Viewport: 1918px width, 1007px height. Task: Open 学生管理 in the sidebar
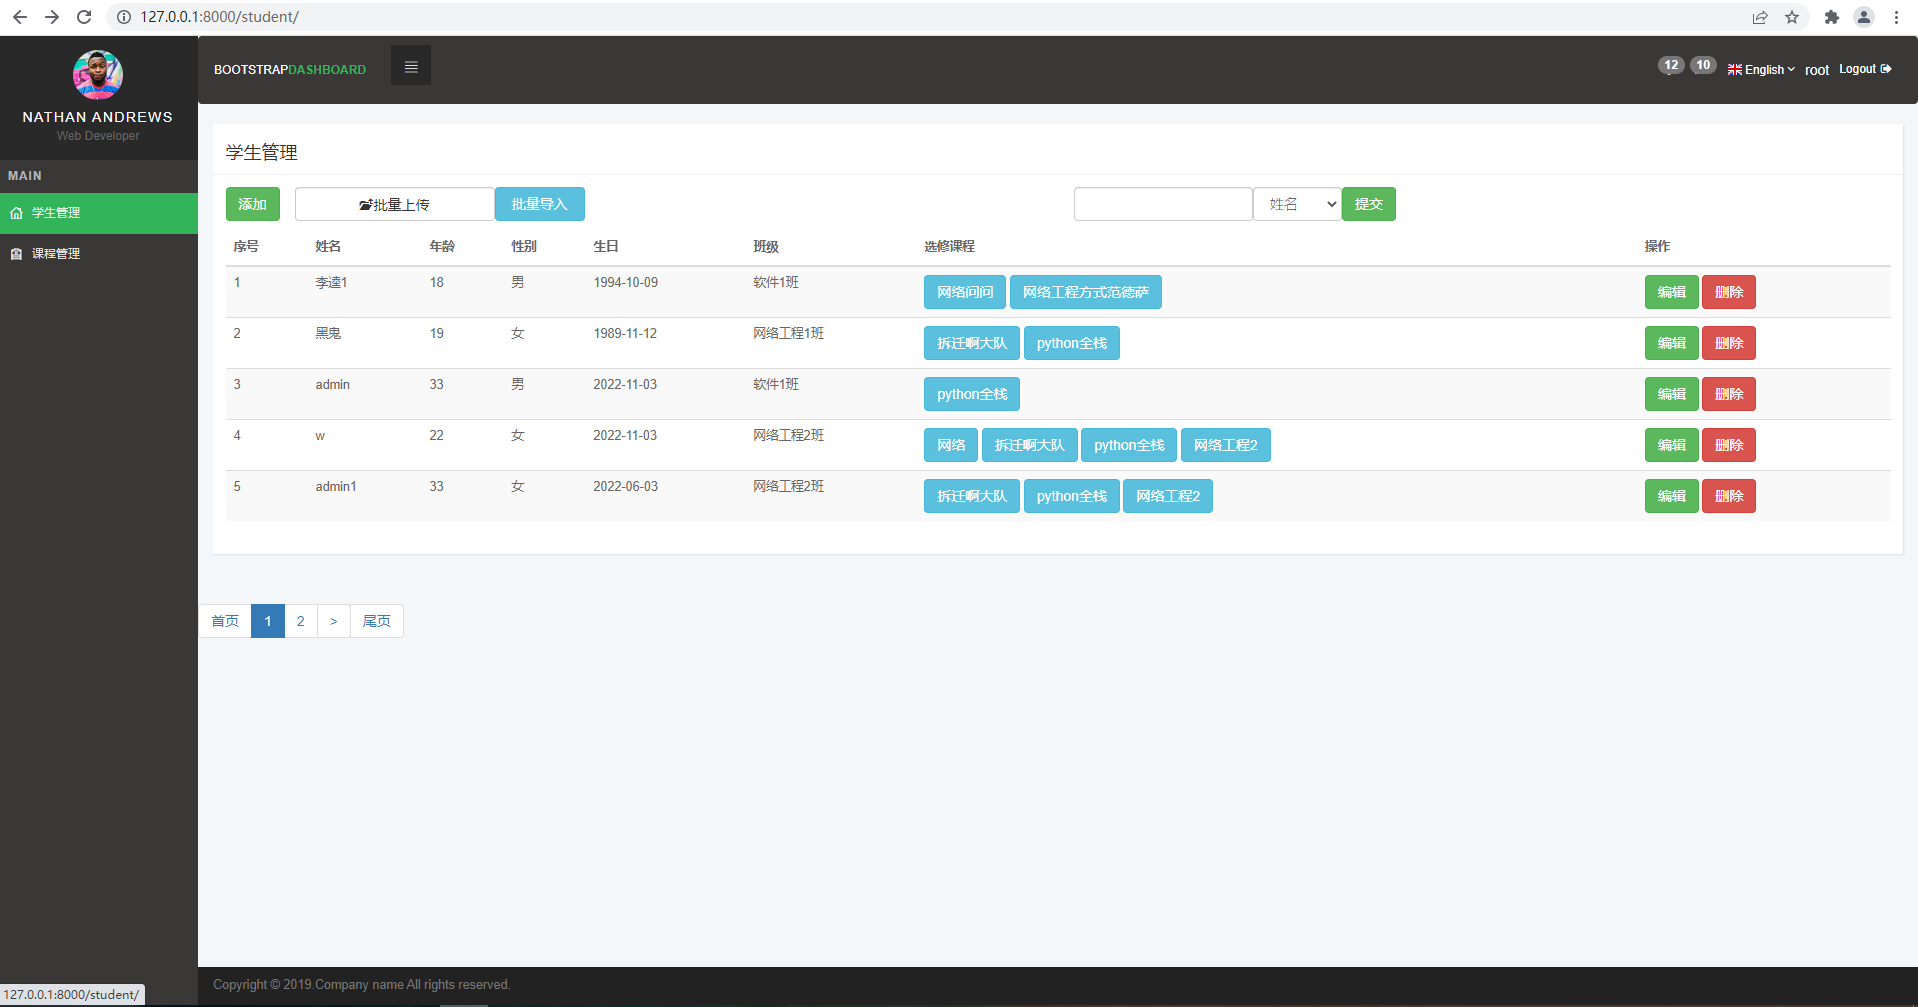point(99,213)
